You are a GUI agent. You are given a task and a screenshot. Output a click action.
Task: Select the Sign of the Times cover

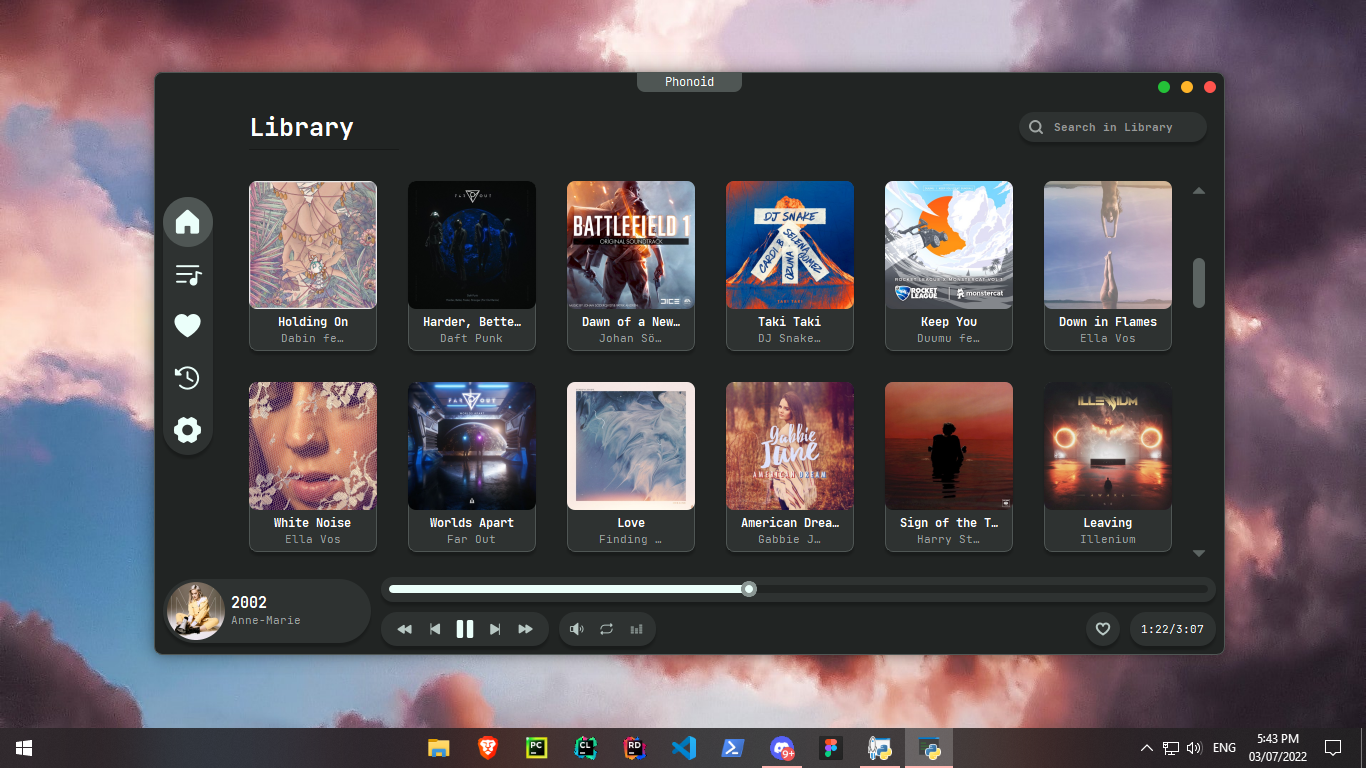coord(949,446)
